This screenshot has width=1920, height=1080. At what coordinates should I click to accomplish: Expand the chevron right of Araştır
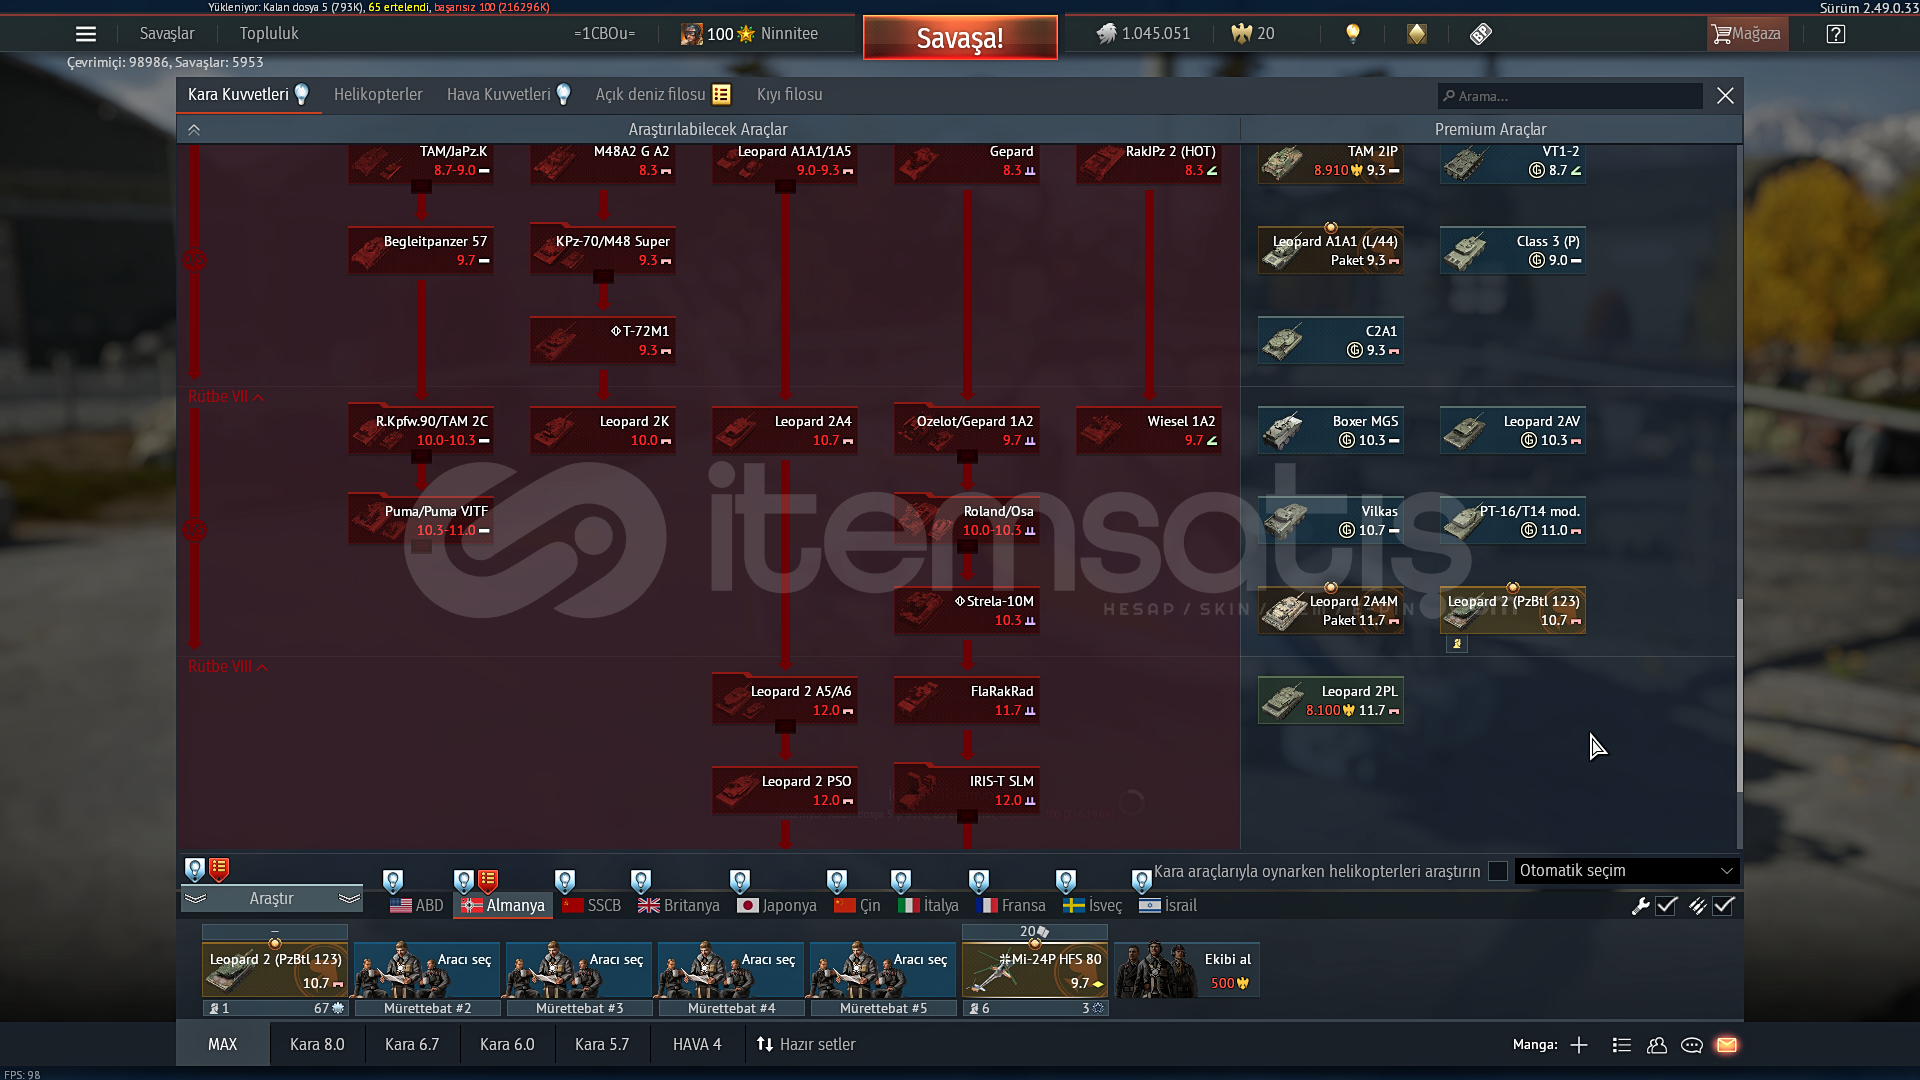point(349,899)
